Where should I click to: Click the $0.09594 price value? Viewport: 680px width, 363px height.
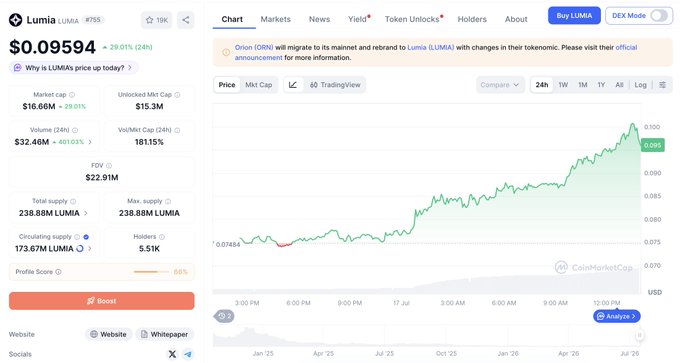[x=52, y=47]
